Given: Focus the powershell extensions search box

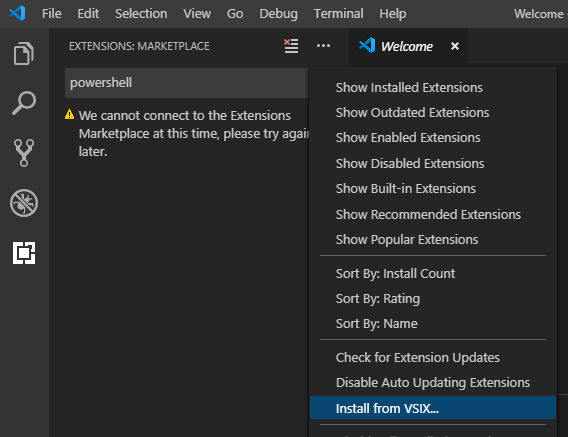Looking at the screenshot, I should pyautogui.click(x=187, y=83).
